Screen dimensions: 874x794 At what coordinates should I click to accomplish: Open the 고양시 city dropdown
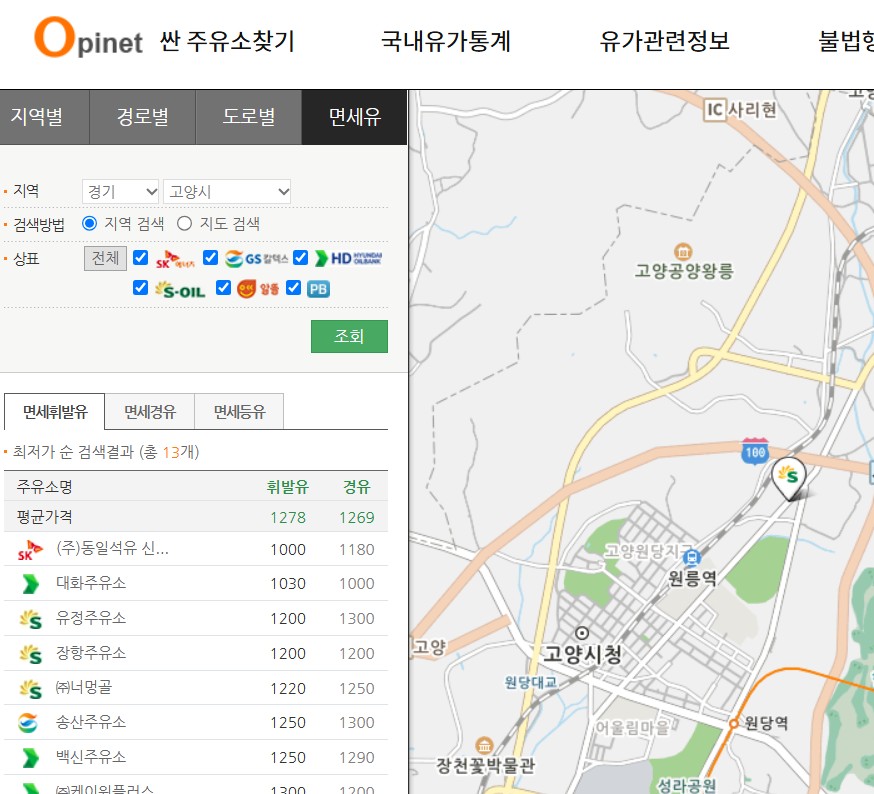click(226, 191)
